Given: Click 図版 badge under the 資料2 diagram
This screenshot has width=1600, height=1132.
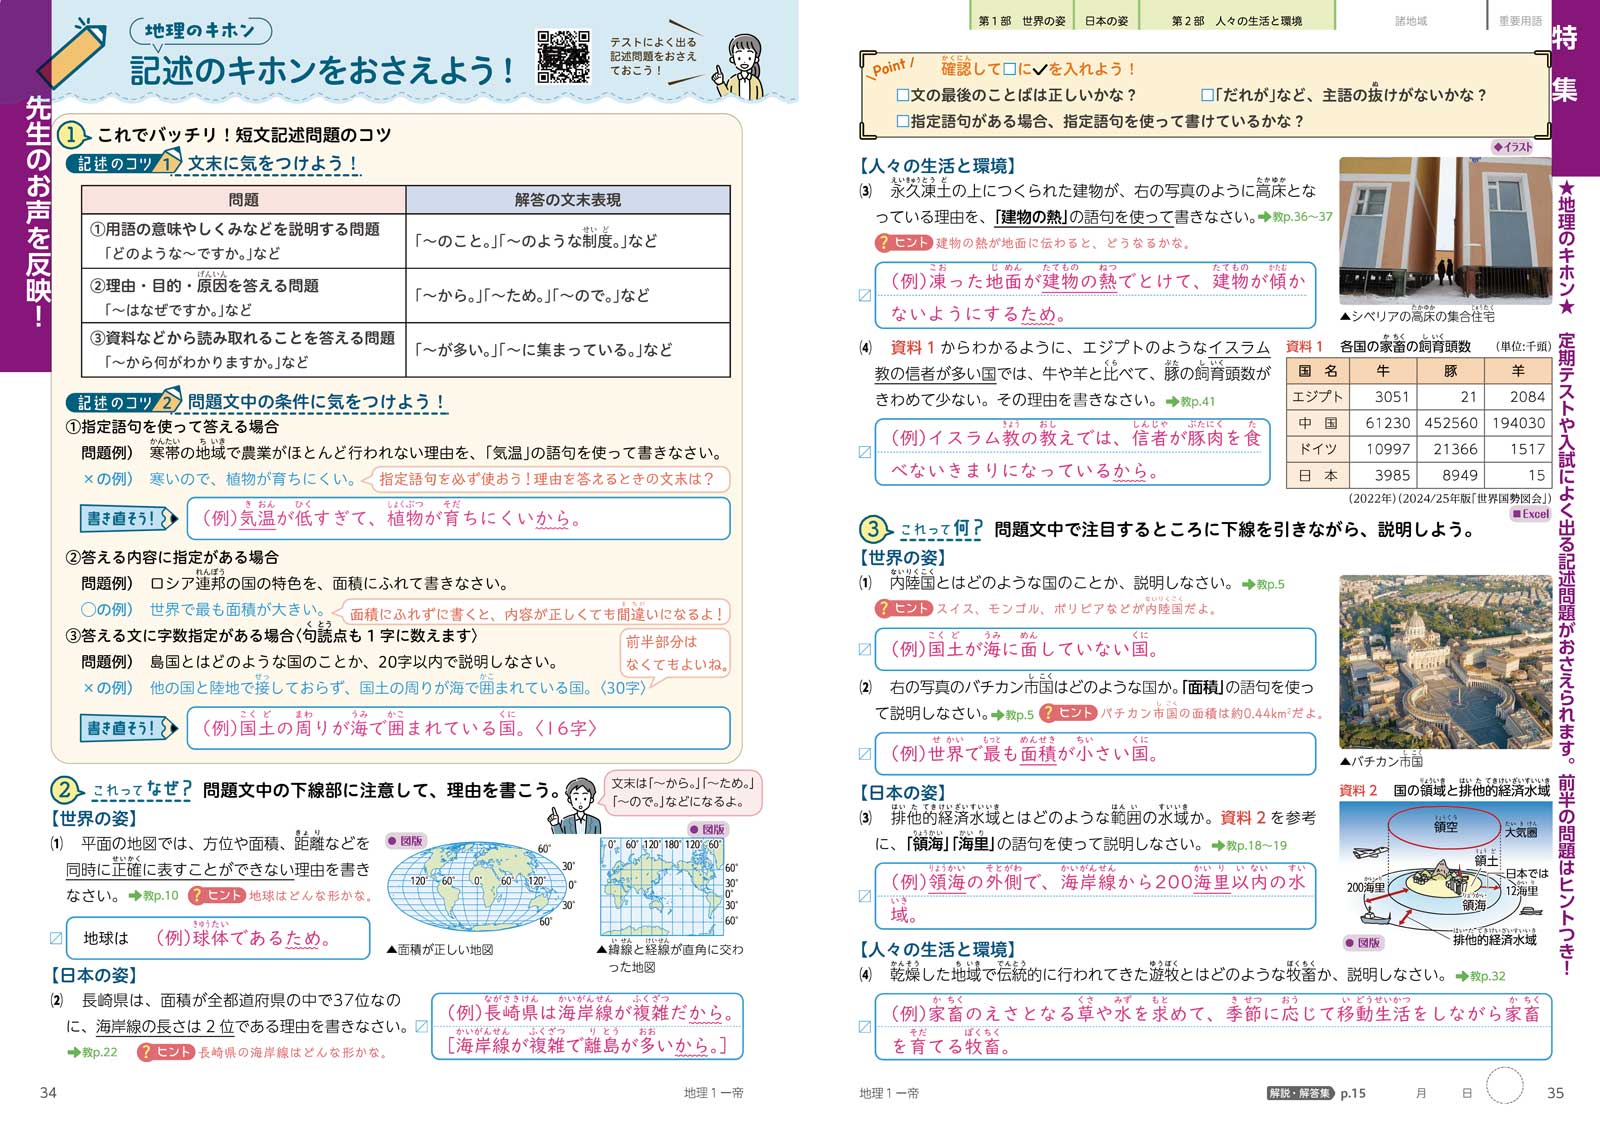Looking at the screenshot, I should pos(1363,942).
